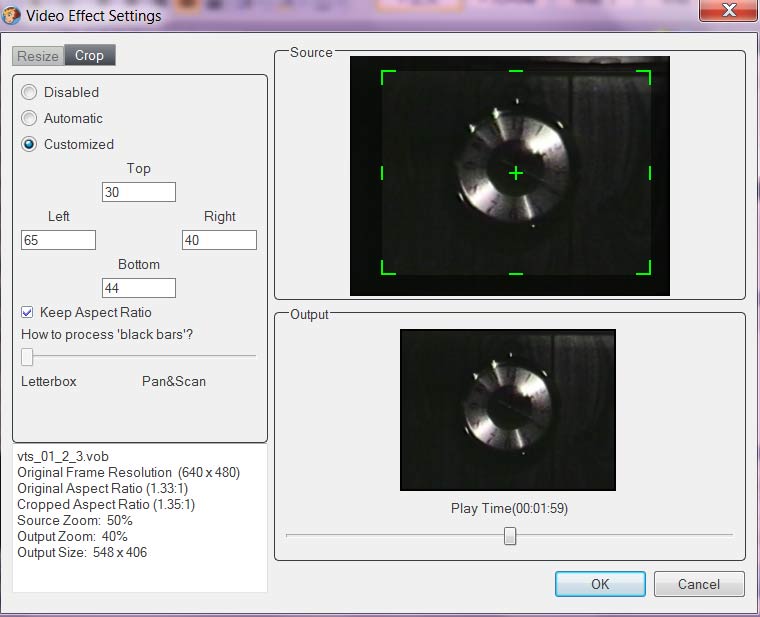Viewport: 760px width, 617px height.
Task: Select the Disabled crop option
Action: tap(29, 92)
